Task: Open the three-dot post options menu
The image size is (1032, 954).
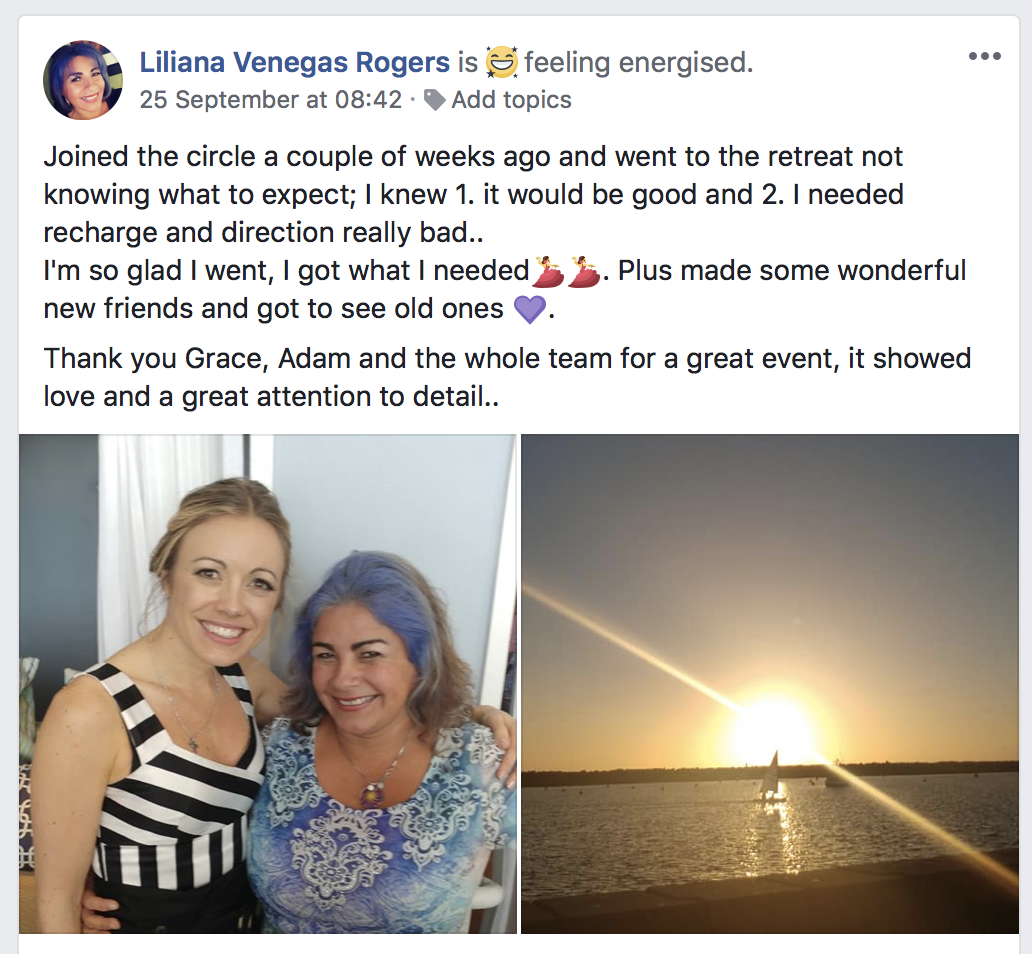Action: [x=985, y=56]
